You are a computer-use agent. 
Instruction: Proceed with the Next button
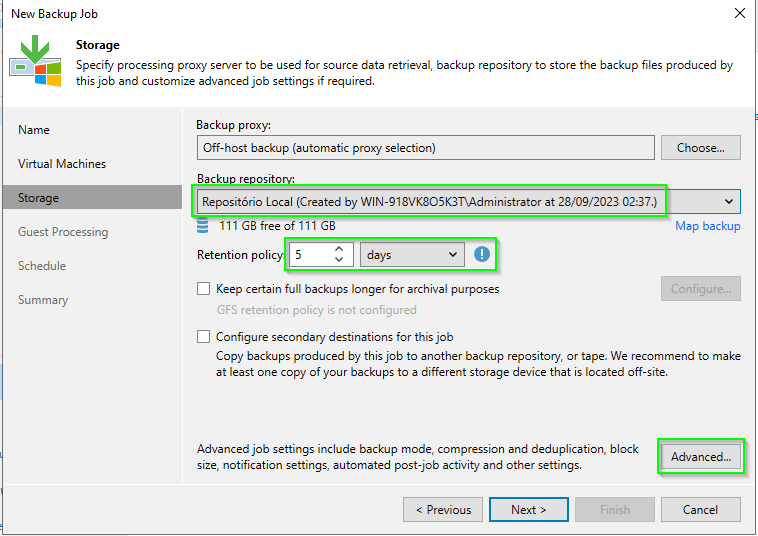[x=529, y=510]
